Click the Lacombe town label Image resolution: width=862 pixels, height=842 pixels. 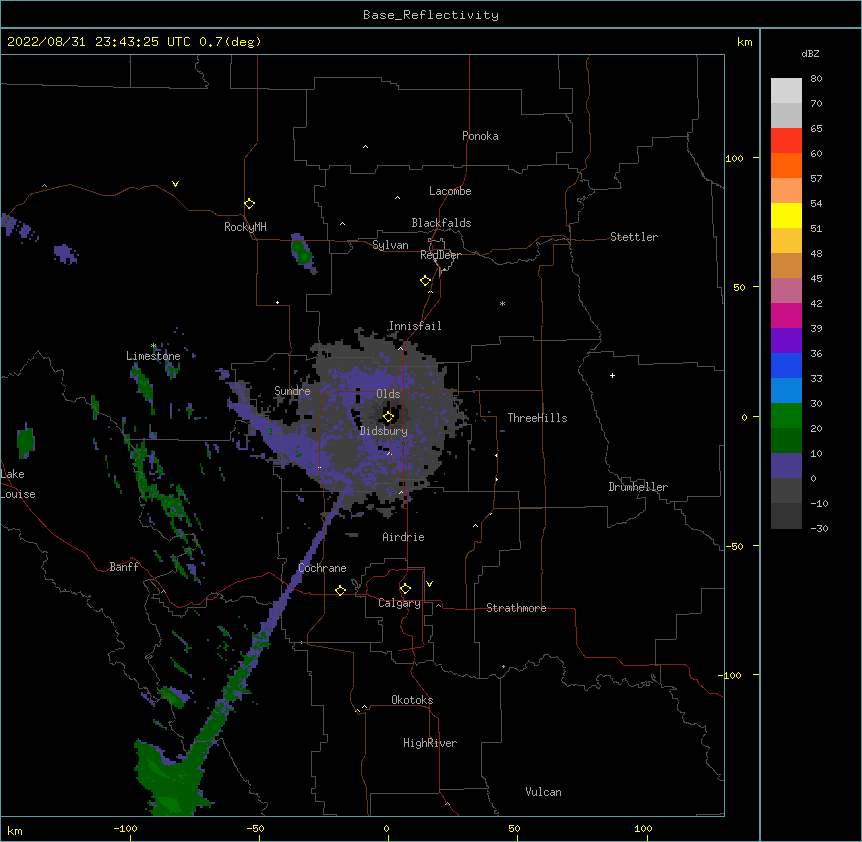[x=450, y=191]
